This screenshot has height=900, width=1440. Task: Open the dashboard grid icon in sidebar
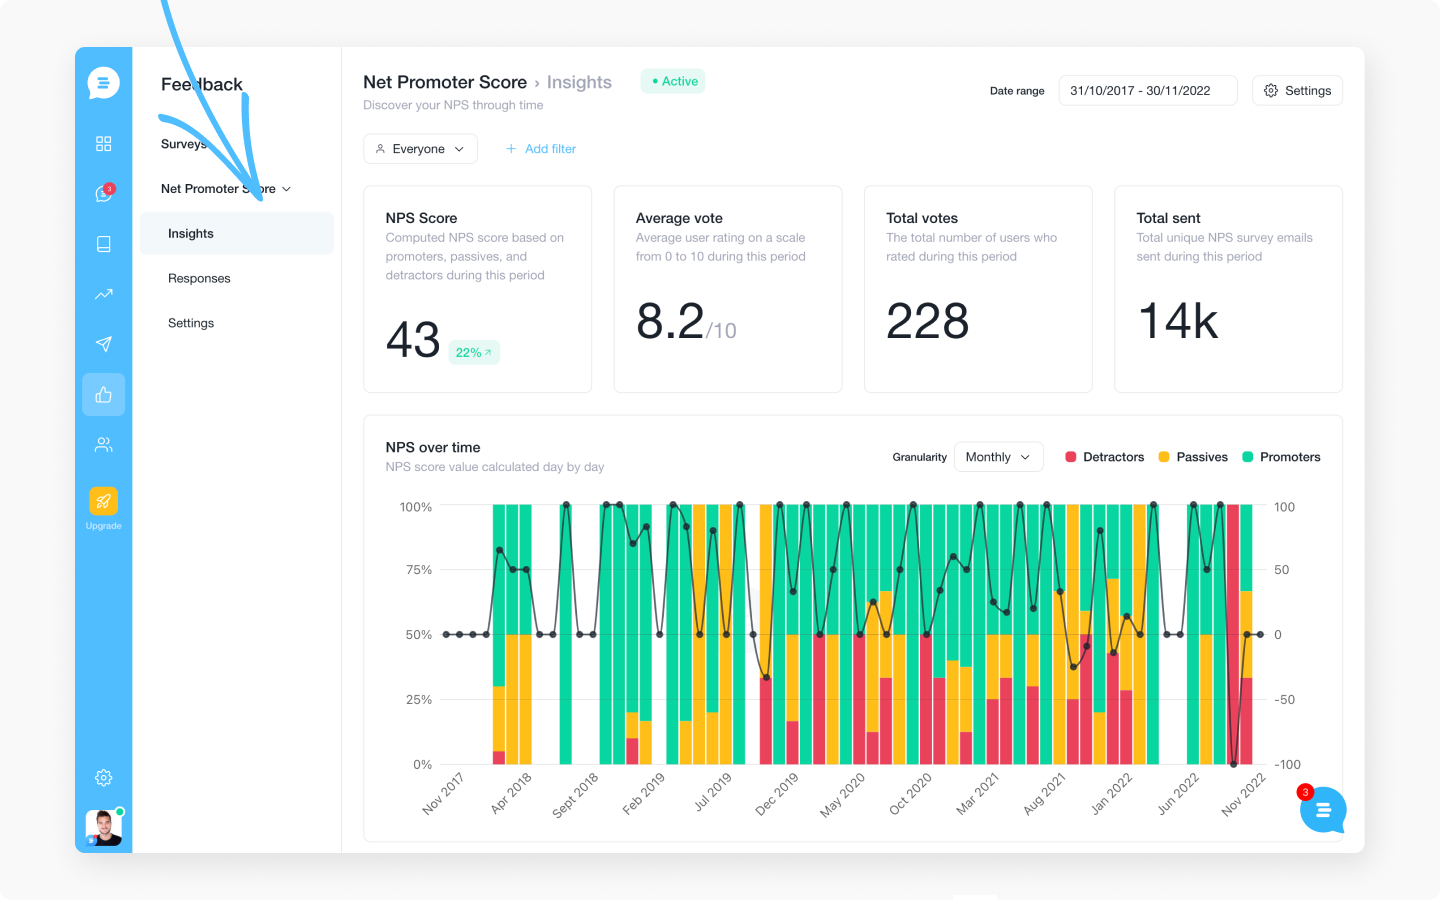(x=103, y=144)
